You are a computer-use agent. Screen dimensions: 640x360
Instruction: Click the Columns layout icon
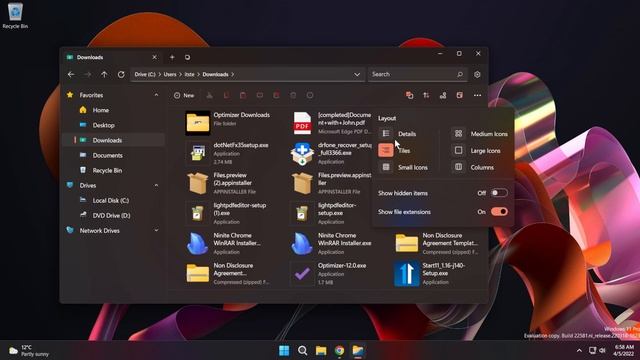click(458, 167)
